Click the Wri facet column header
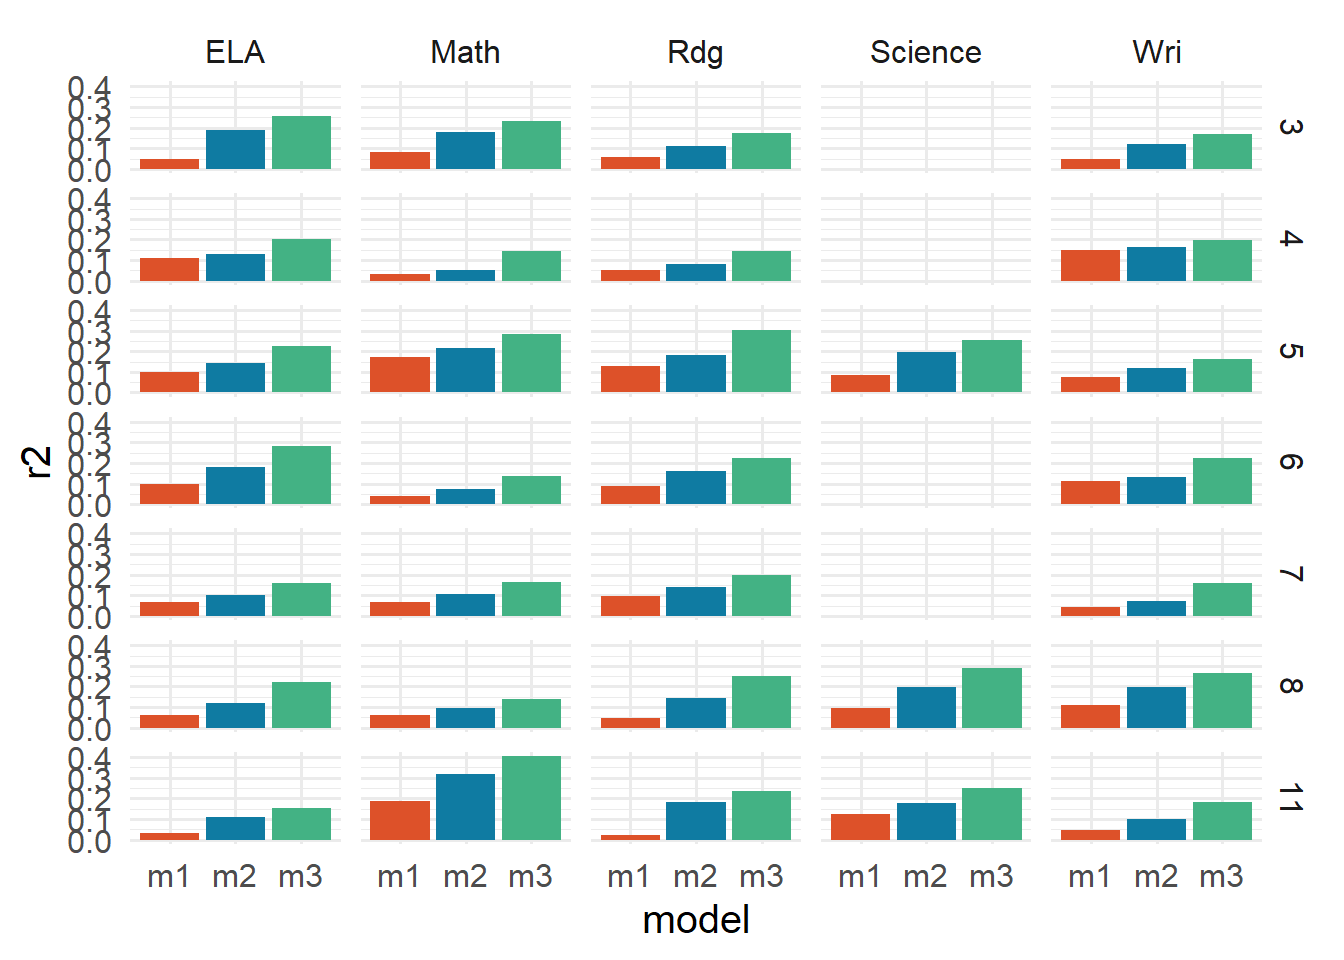The image size is (1344, 960). coord(1156,52)
